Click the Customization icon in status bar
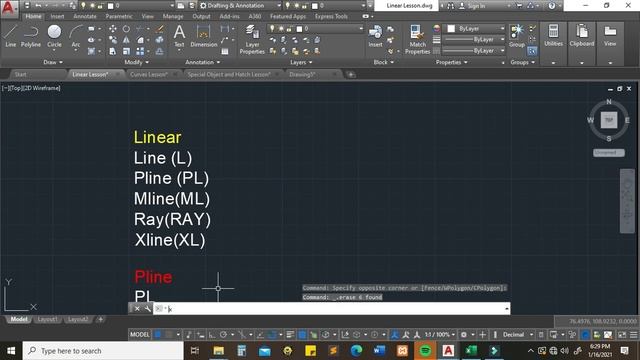Screen dimensions: 640x360 click(x=633, y=335)
